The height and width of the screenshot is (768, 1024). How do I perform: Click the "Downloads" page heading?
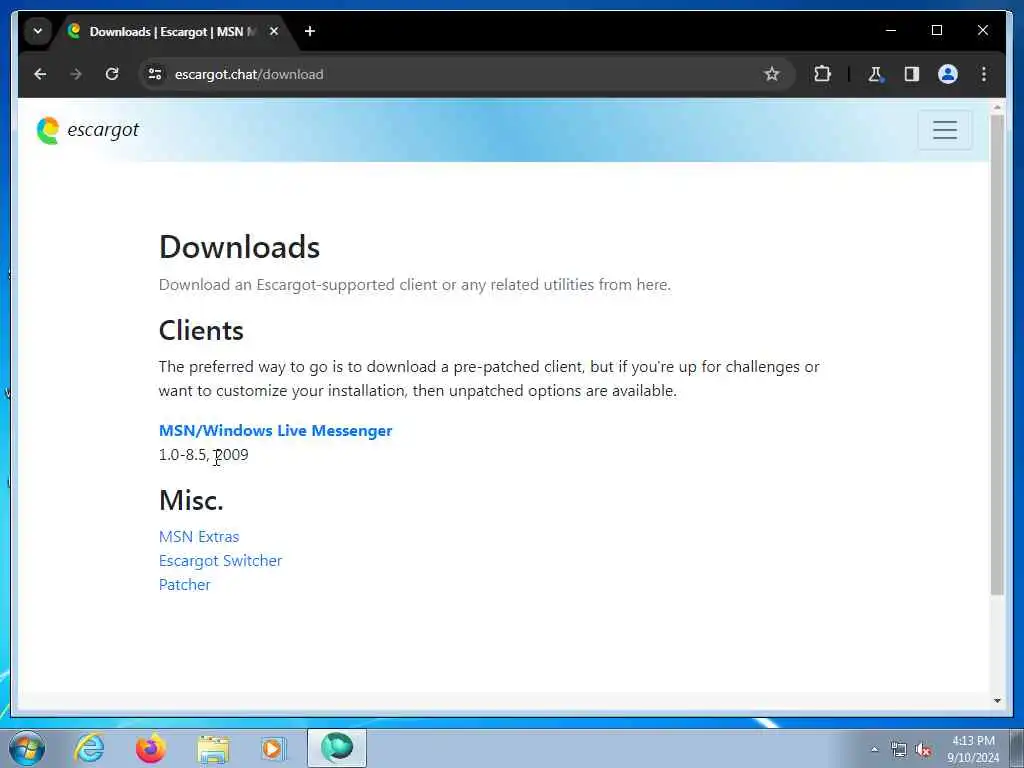[240, 248]
